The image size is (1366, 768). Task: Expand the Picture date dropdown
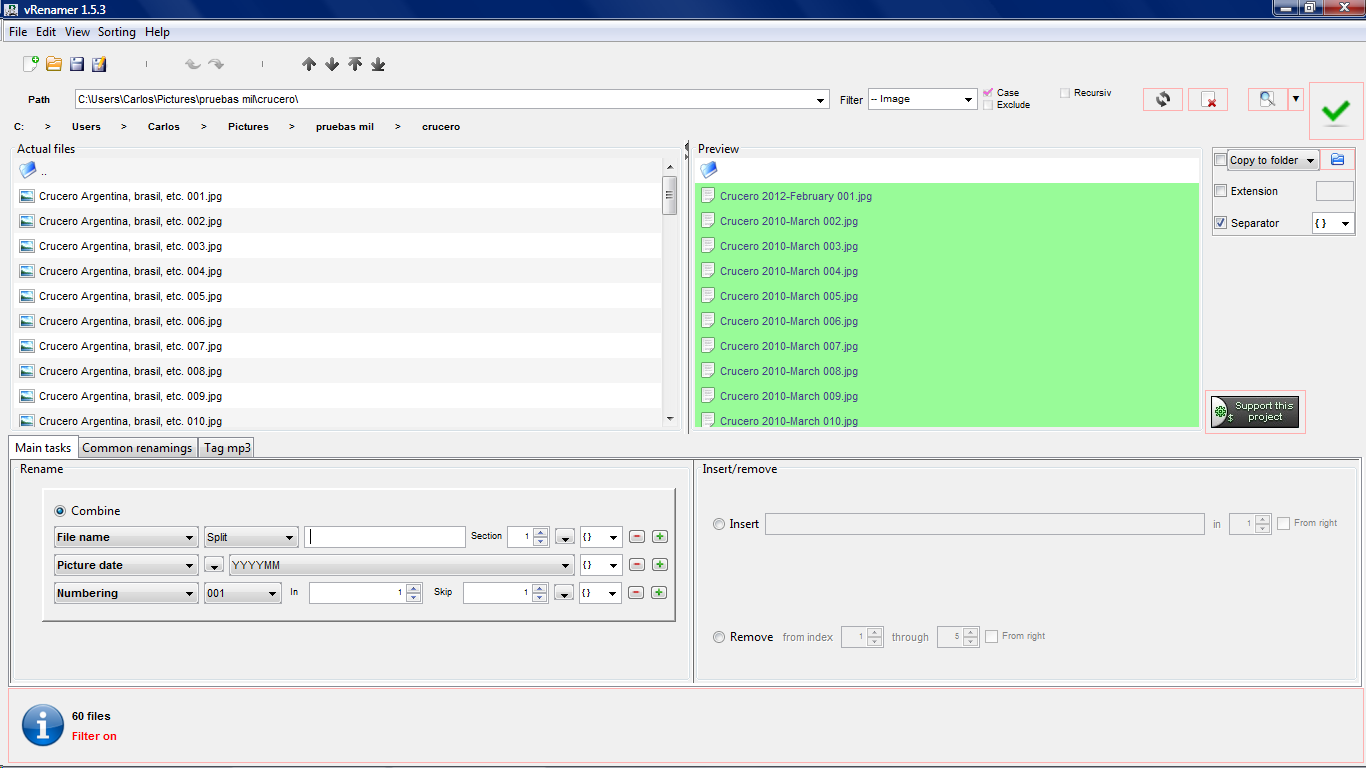125,565
